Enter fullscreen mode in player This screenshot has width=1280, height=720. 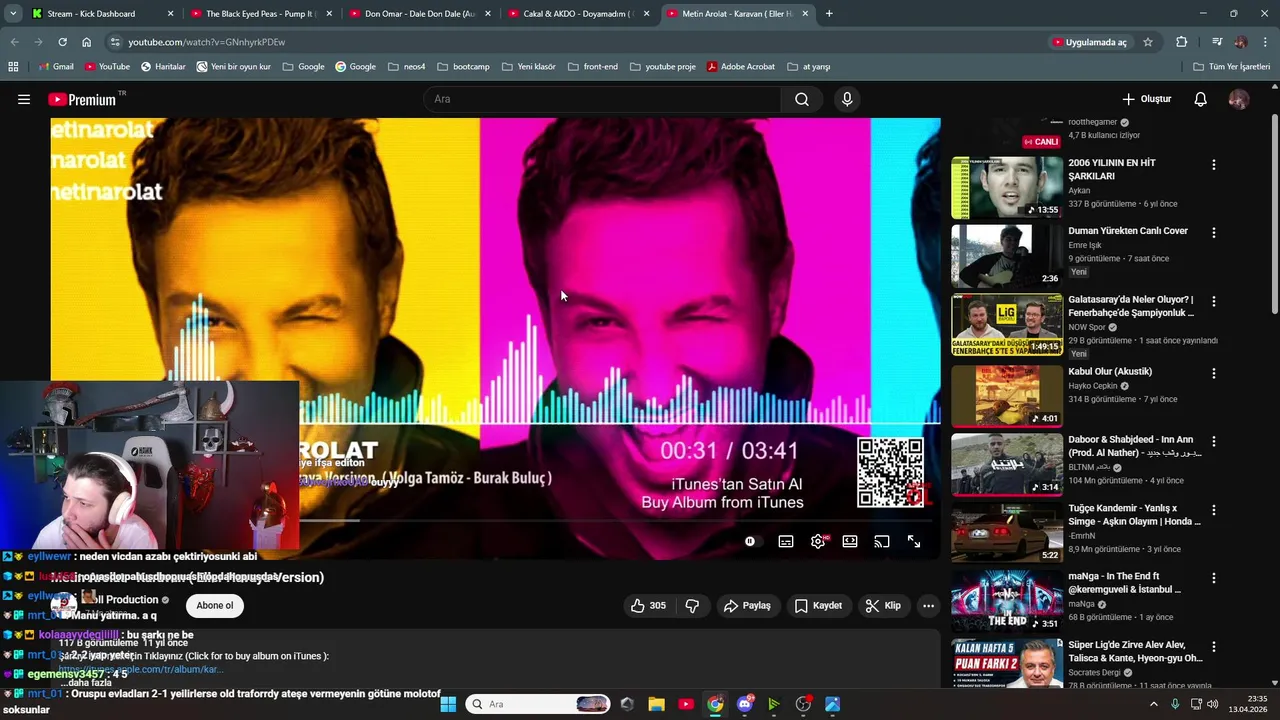(914, 541)
